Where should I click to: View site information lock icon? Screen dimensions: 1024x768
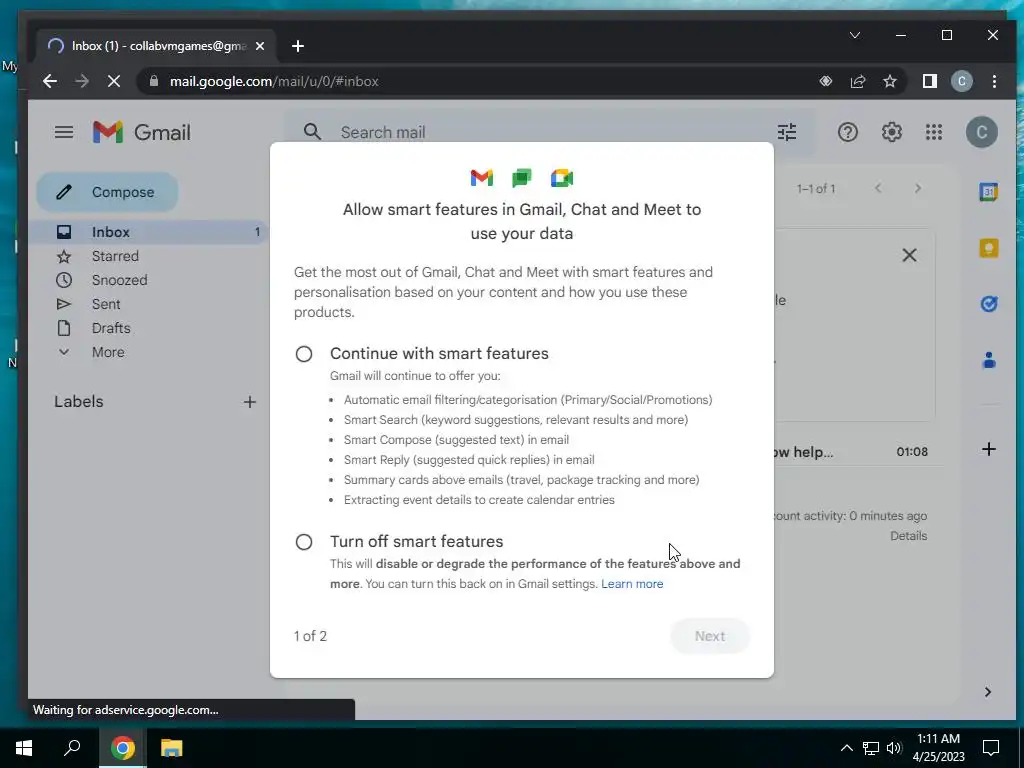tap(154, 81)
